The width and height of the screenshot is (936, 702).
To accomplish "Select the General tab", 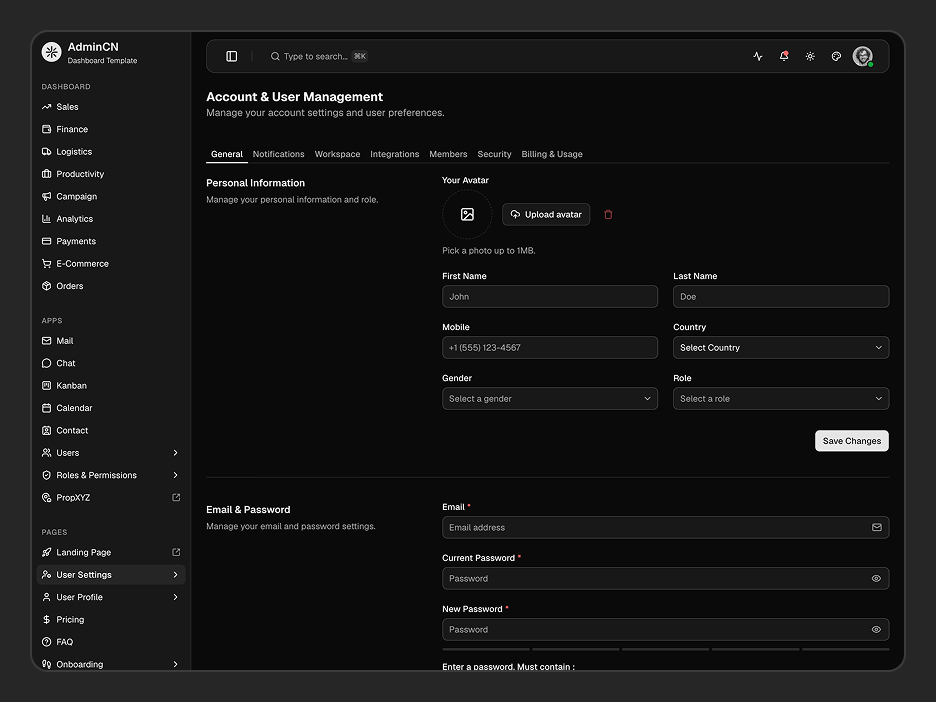I will (x=227, y=154).
